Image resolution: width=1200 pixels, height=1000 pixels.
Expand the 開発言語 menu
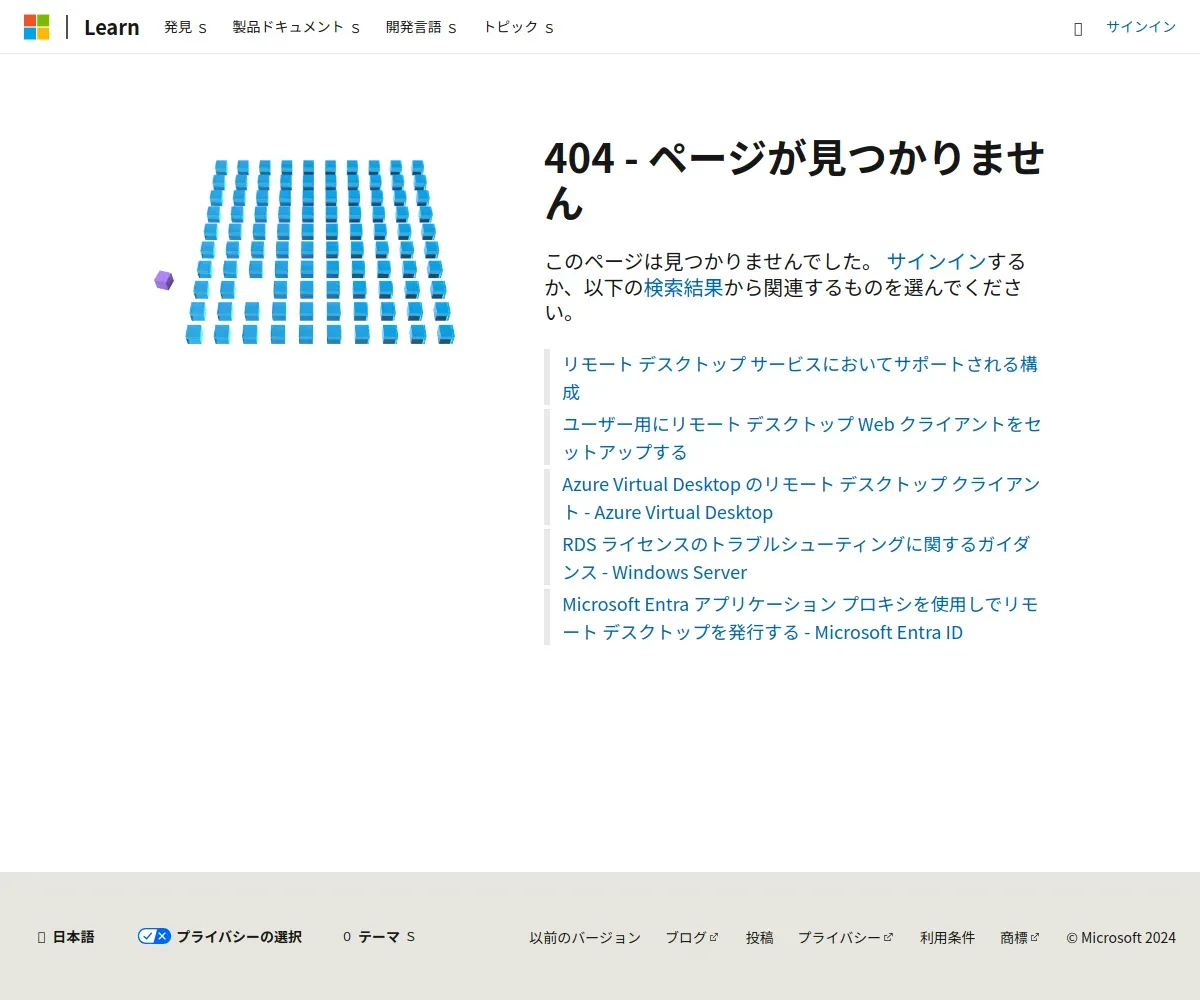pyautogui.click(x=421, y=27)
